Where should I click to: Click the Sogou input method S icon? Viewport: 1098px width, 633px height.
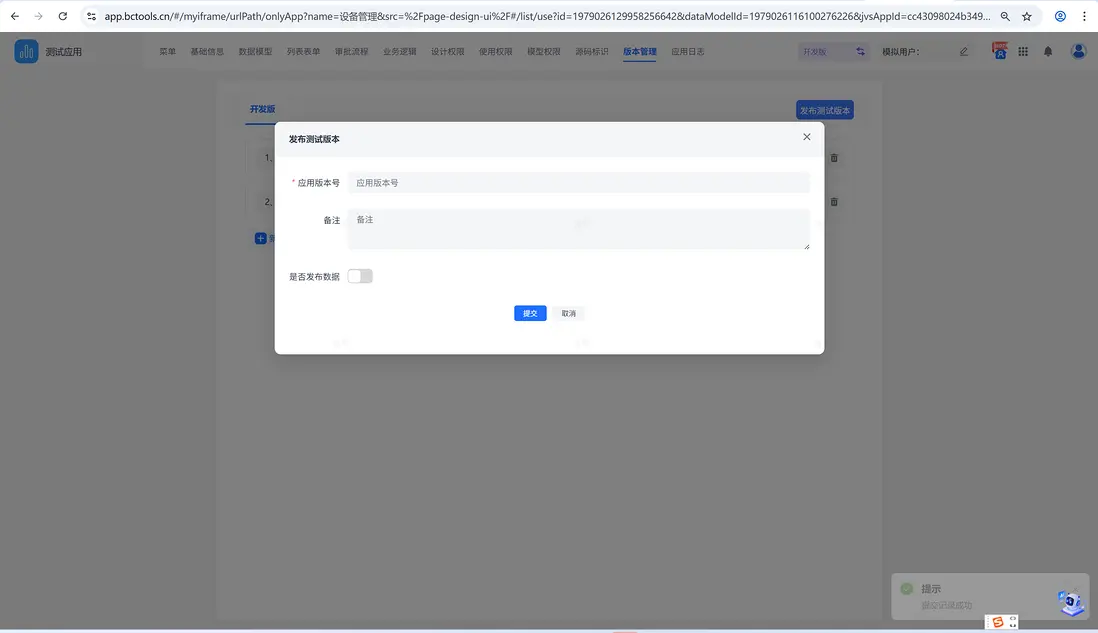coord(998,622)
